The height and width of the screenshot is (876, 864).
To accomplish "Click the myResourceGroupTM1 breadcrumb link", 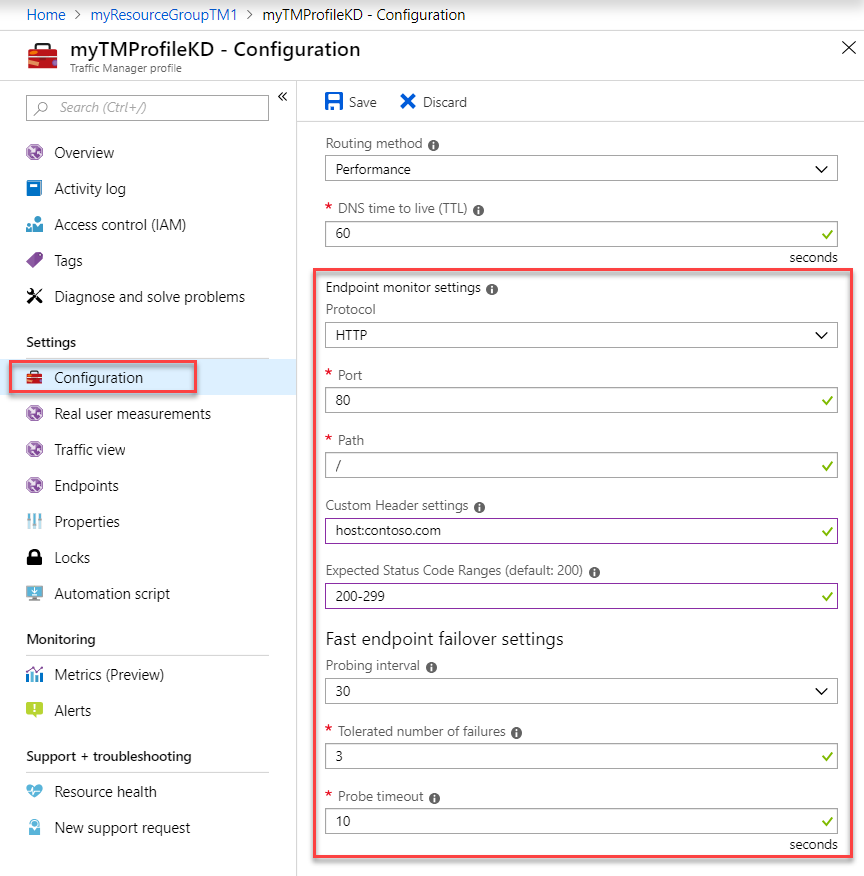I will coord(164,15).
